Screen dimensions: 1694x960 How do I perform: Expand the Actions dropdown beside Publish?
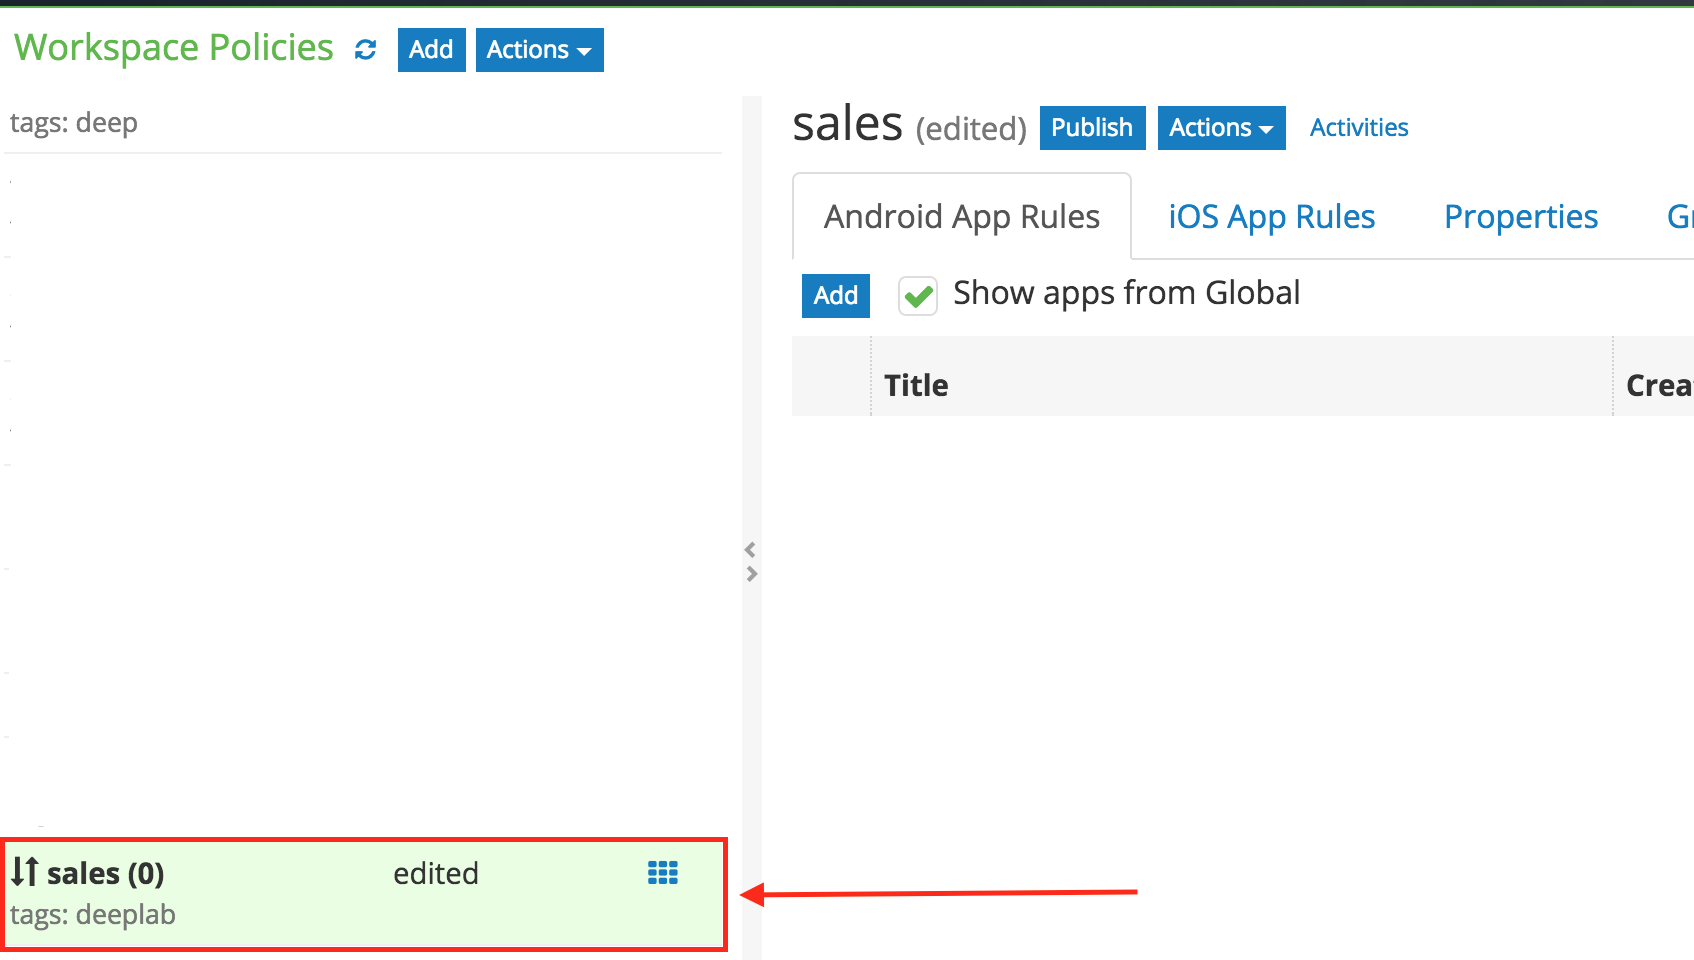(x=1220, y=128)
